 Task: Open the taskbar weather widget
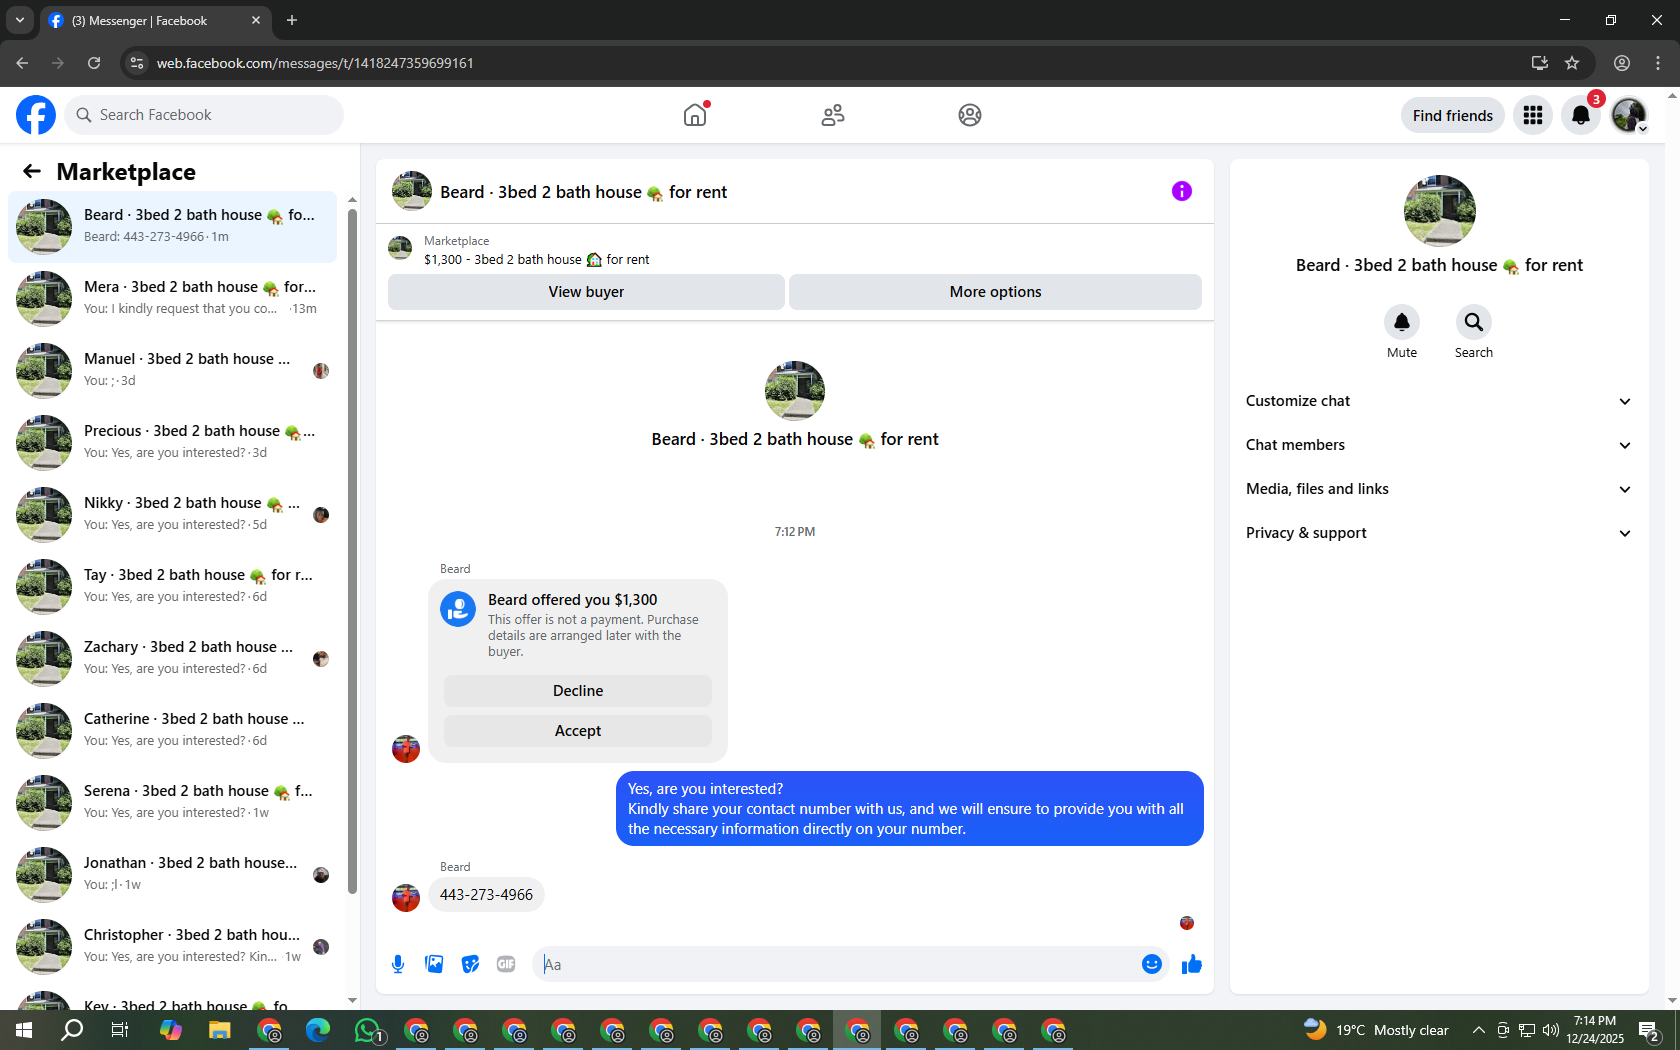1376,1030
